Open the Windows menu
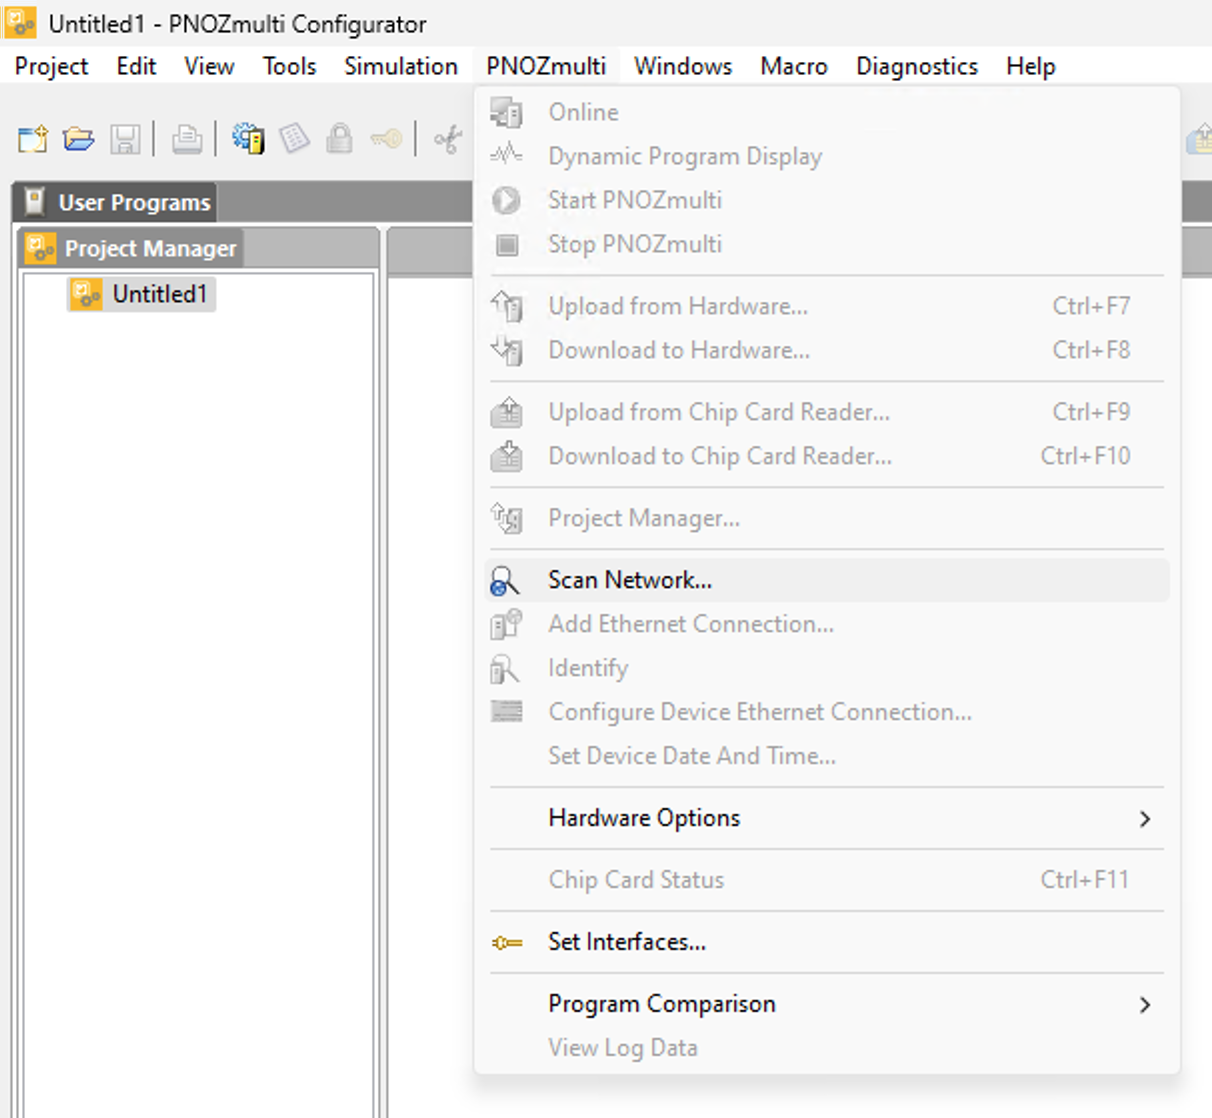Image resolution: width=1212 pixels, height=1118 pixels. point(683,66)
